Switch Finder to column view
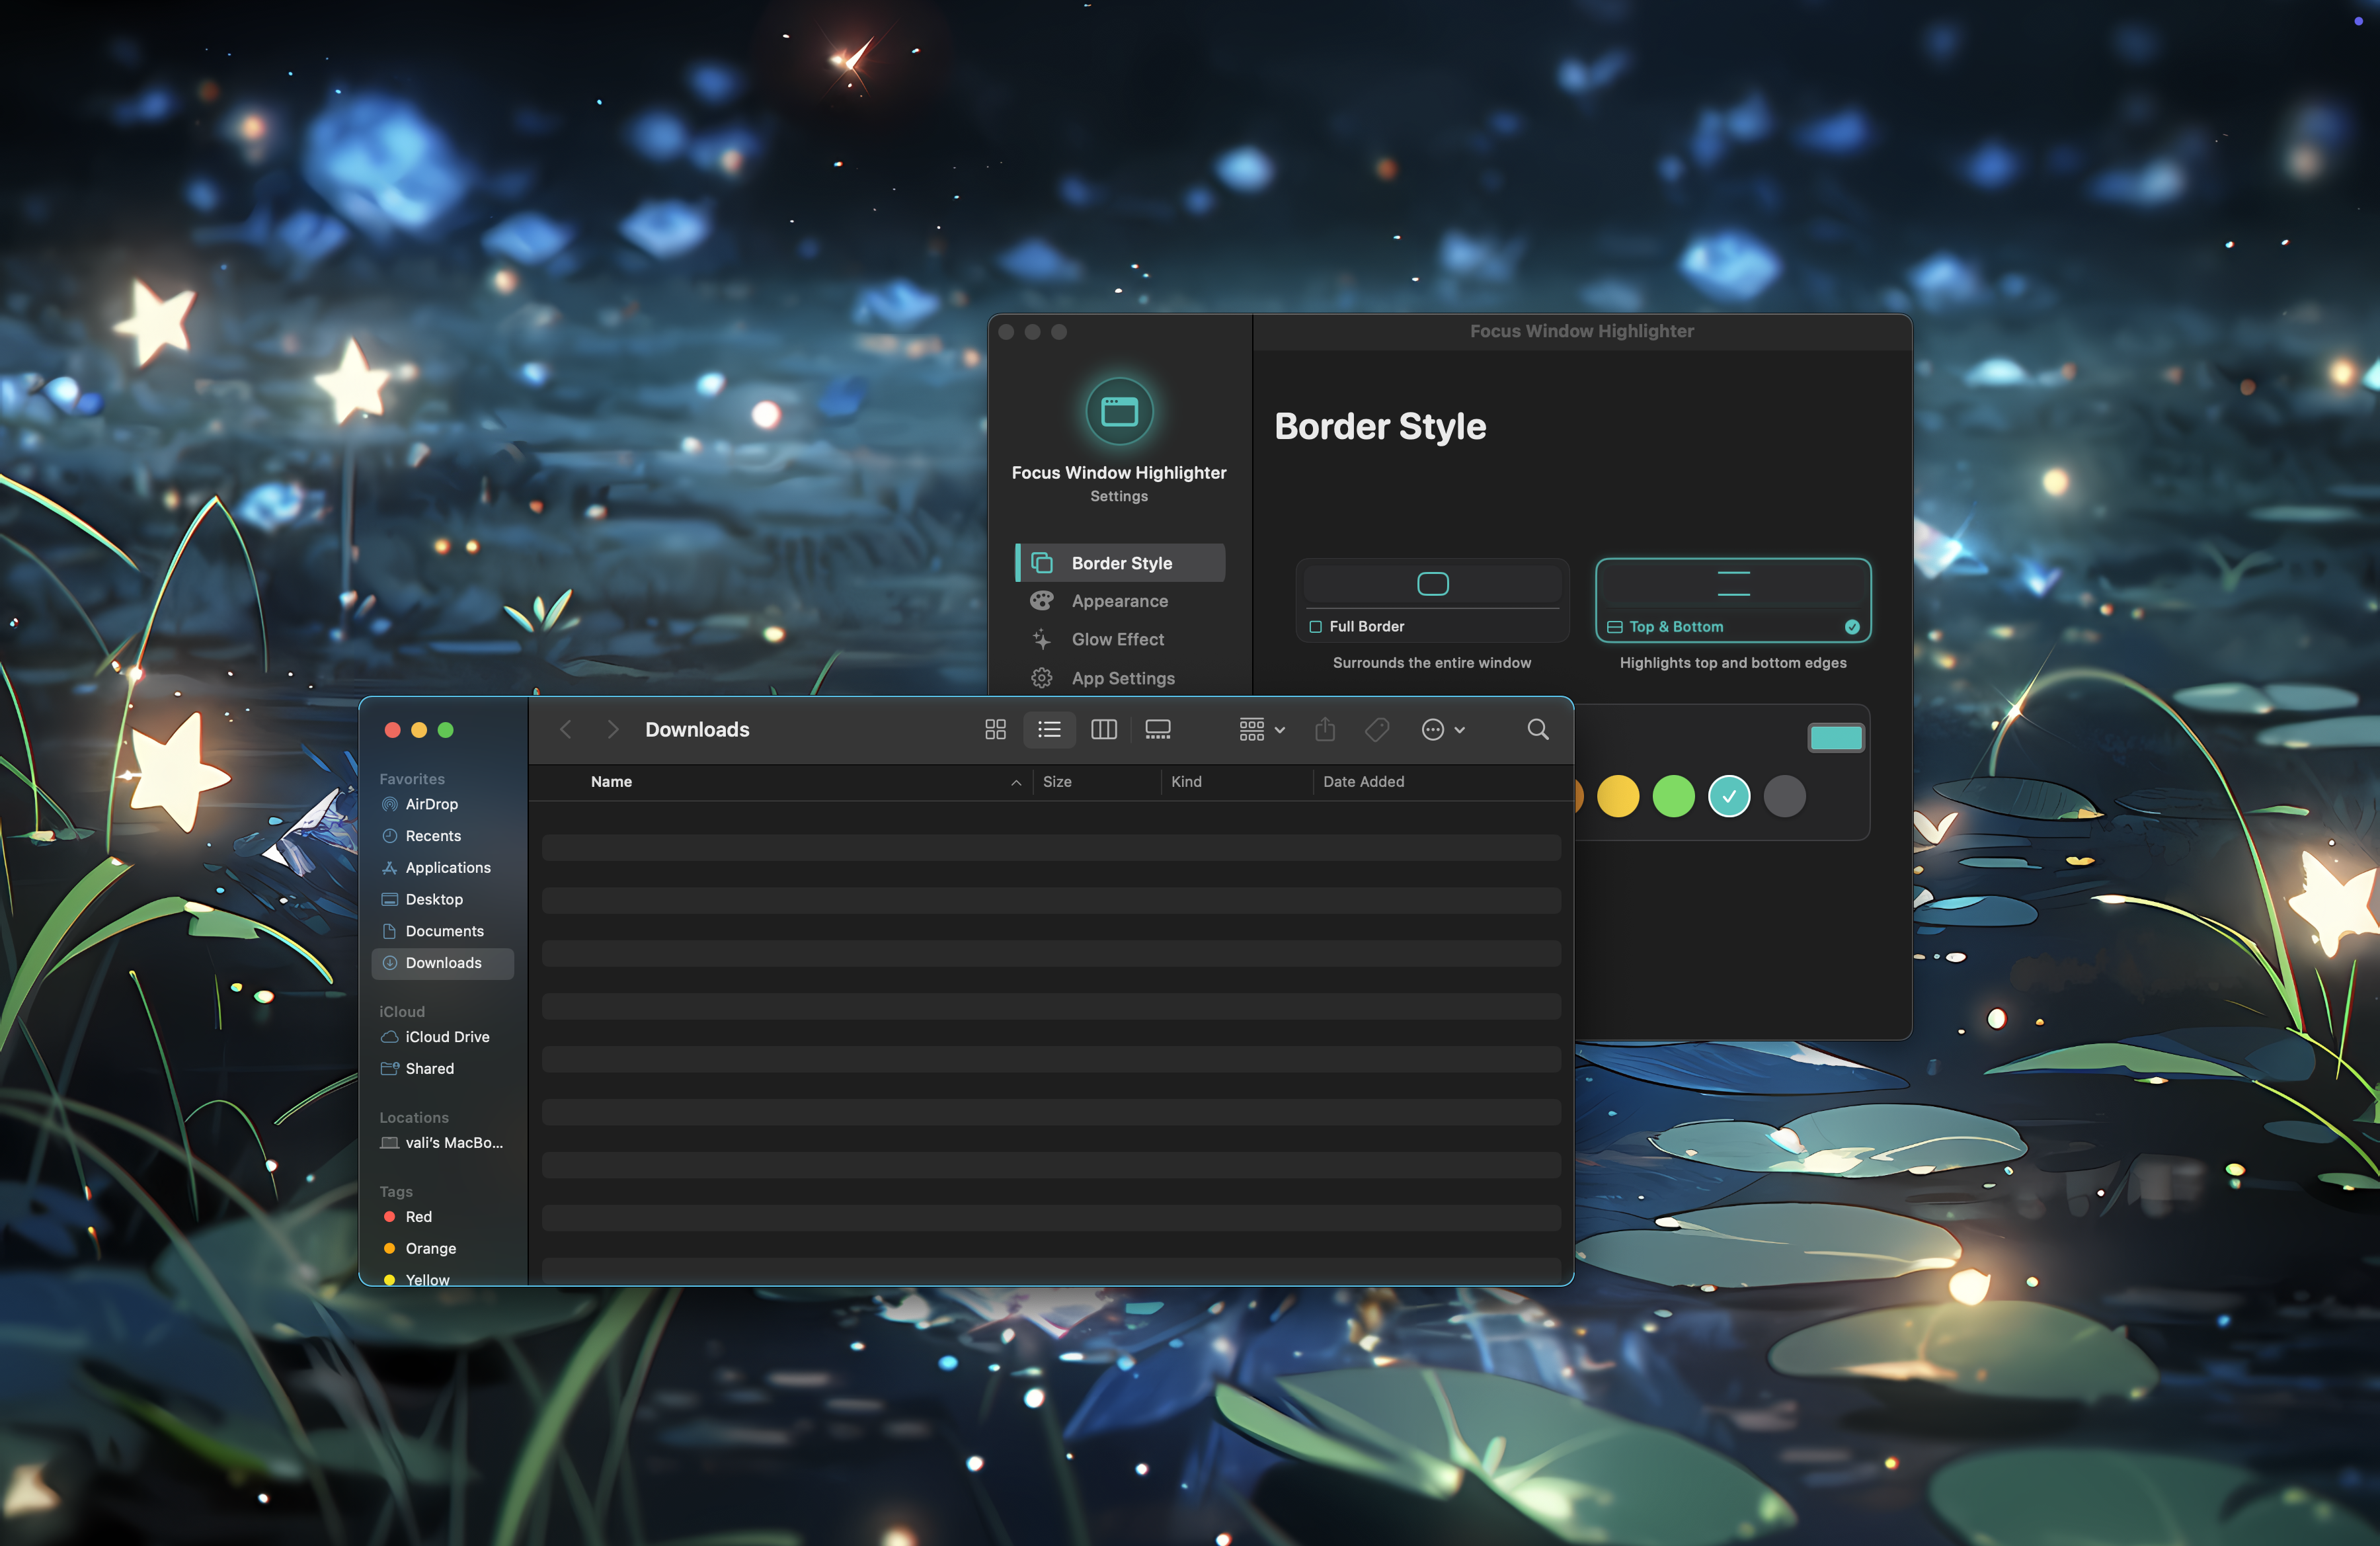This screenshot has width=2380, height=1546. tap(1103, 729)
